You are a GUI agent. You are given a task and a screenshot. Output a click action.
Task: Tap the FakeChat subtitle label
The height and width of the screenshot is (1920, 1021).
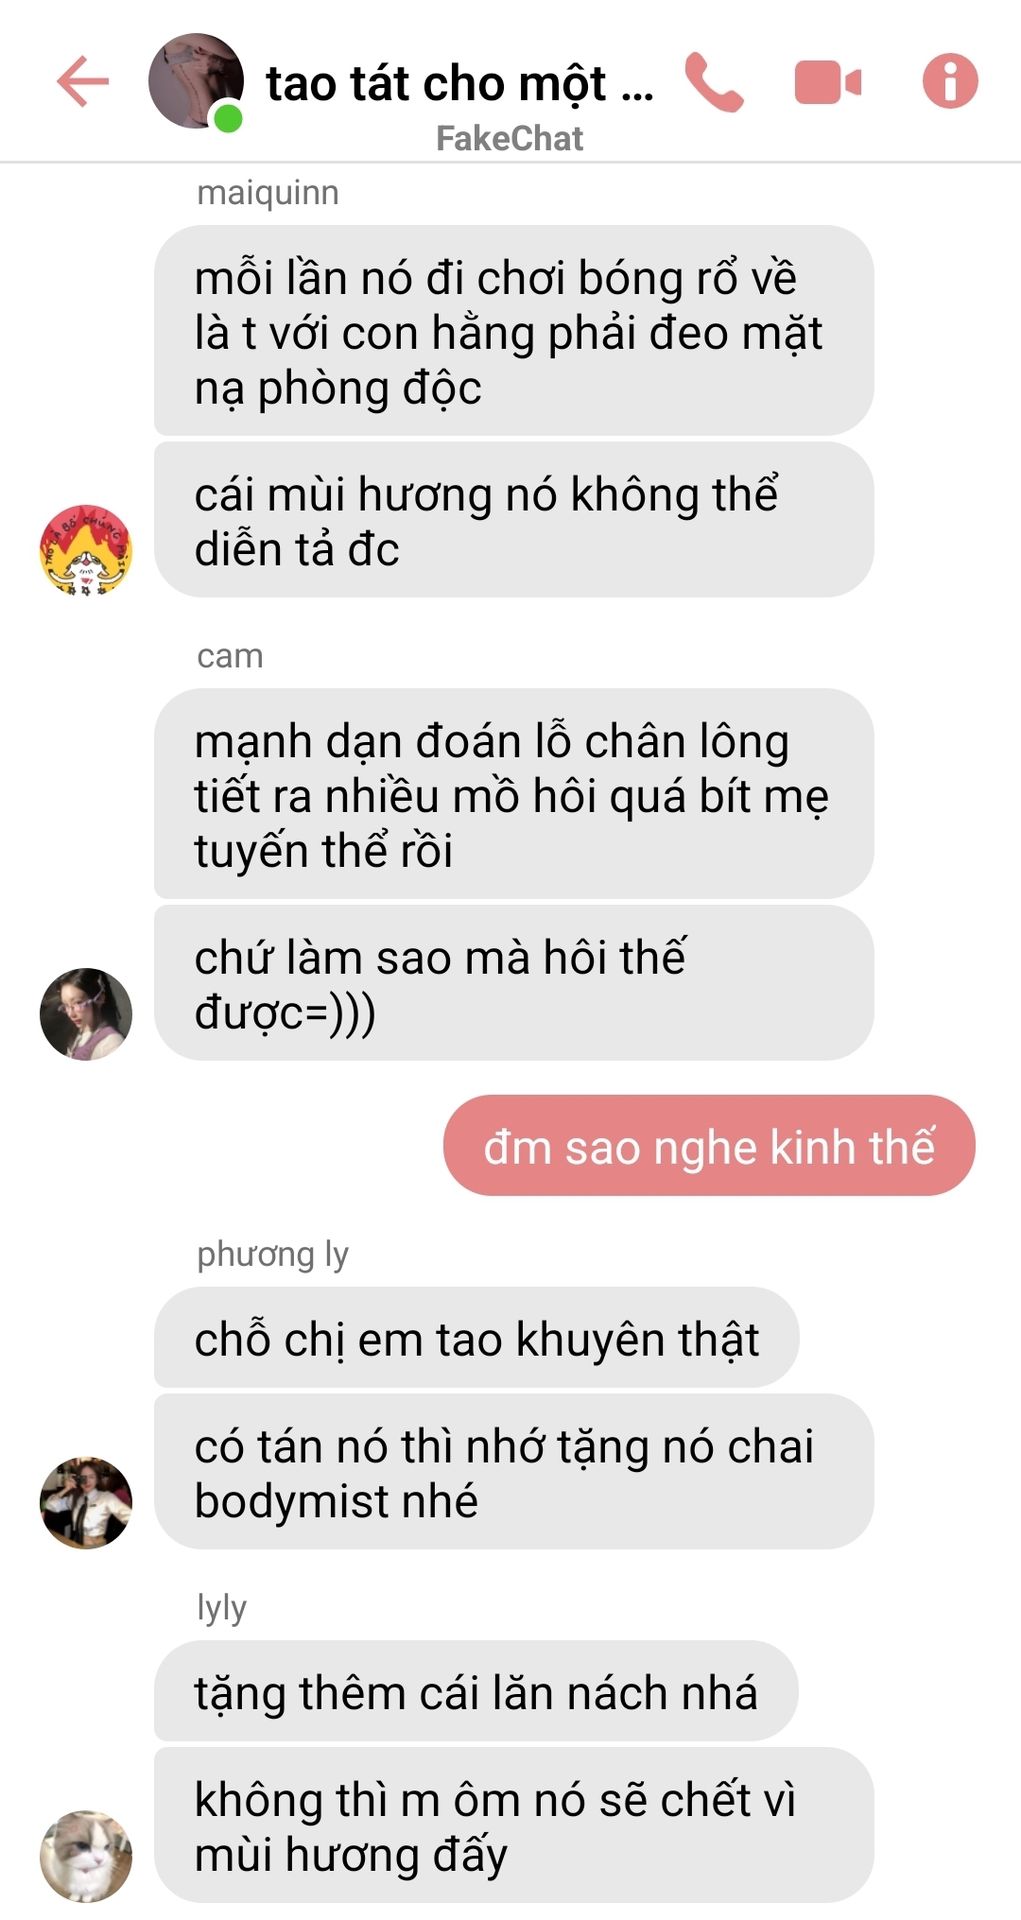pos(509,138)
